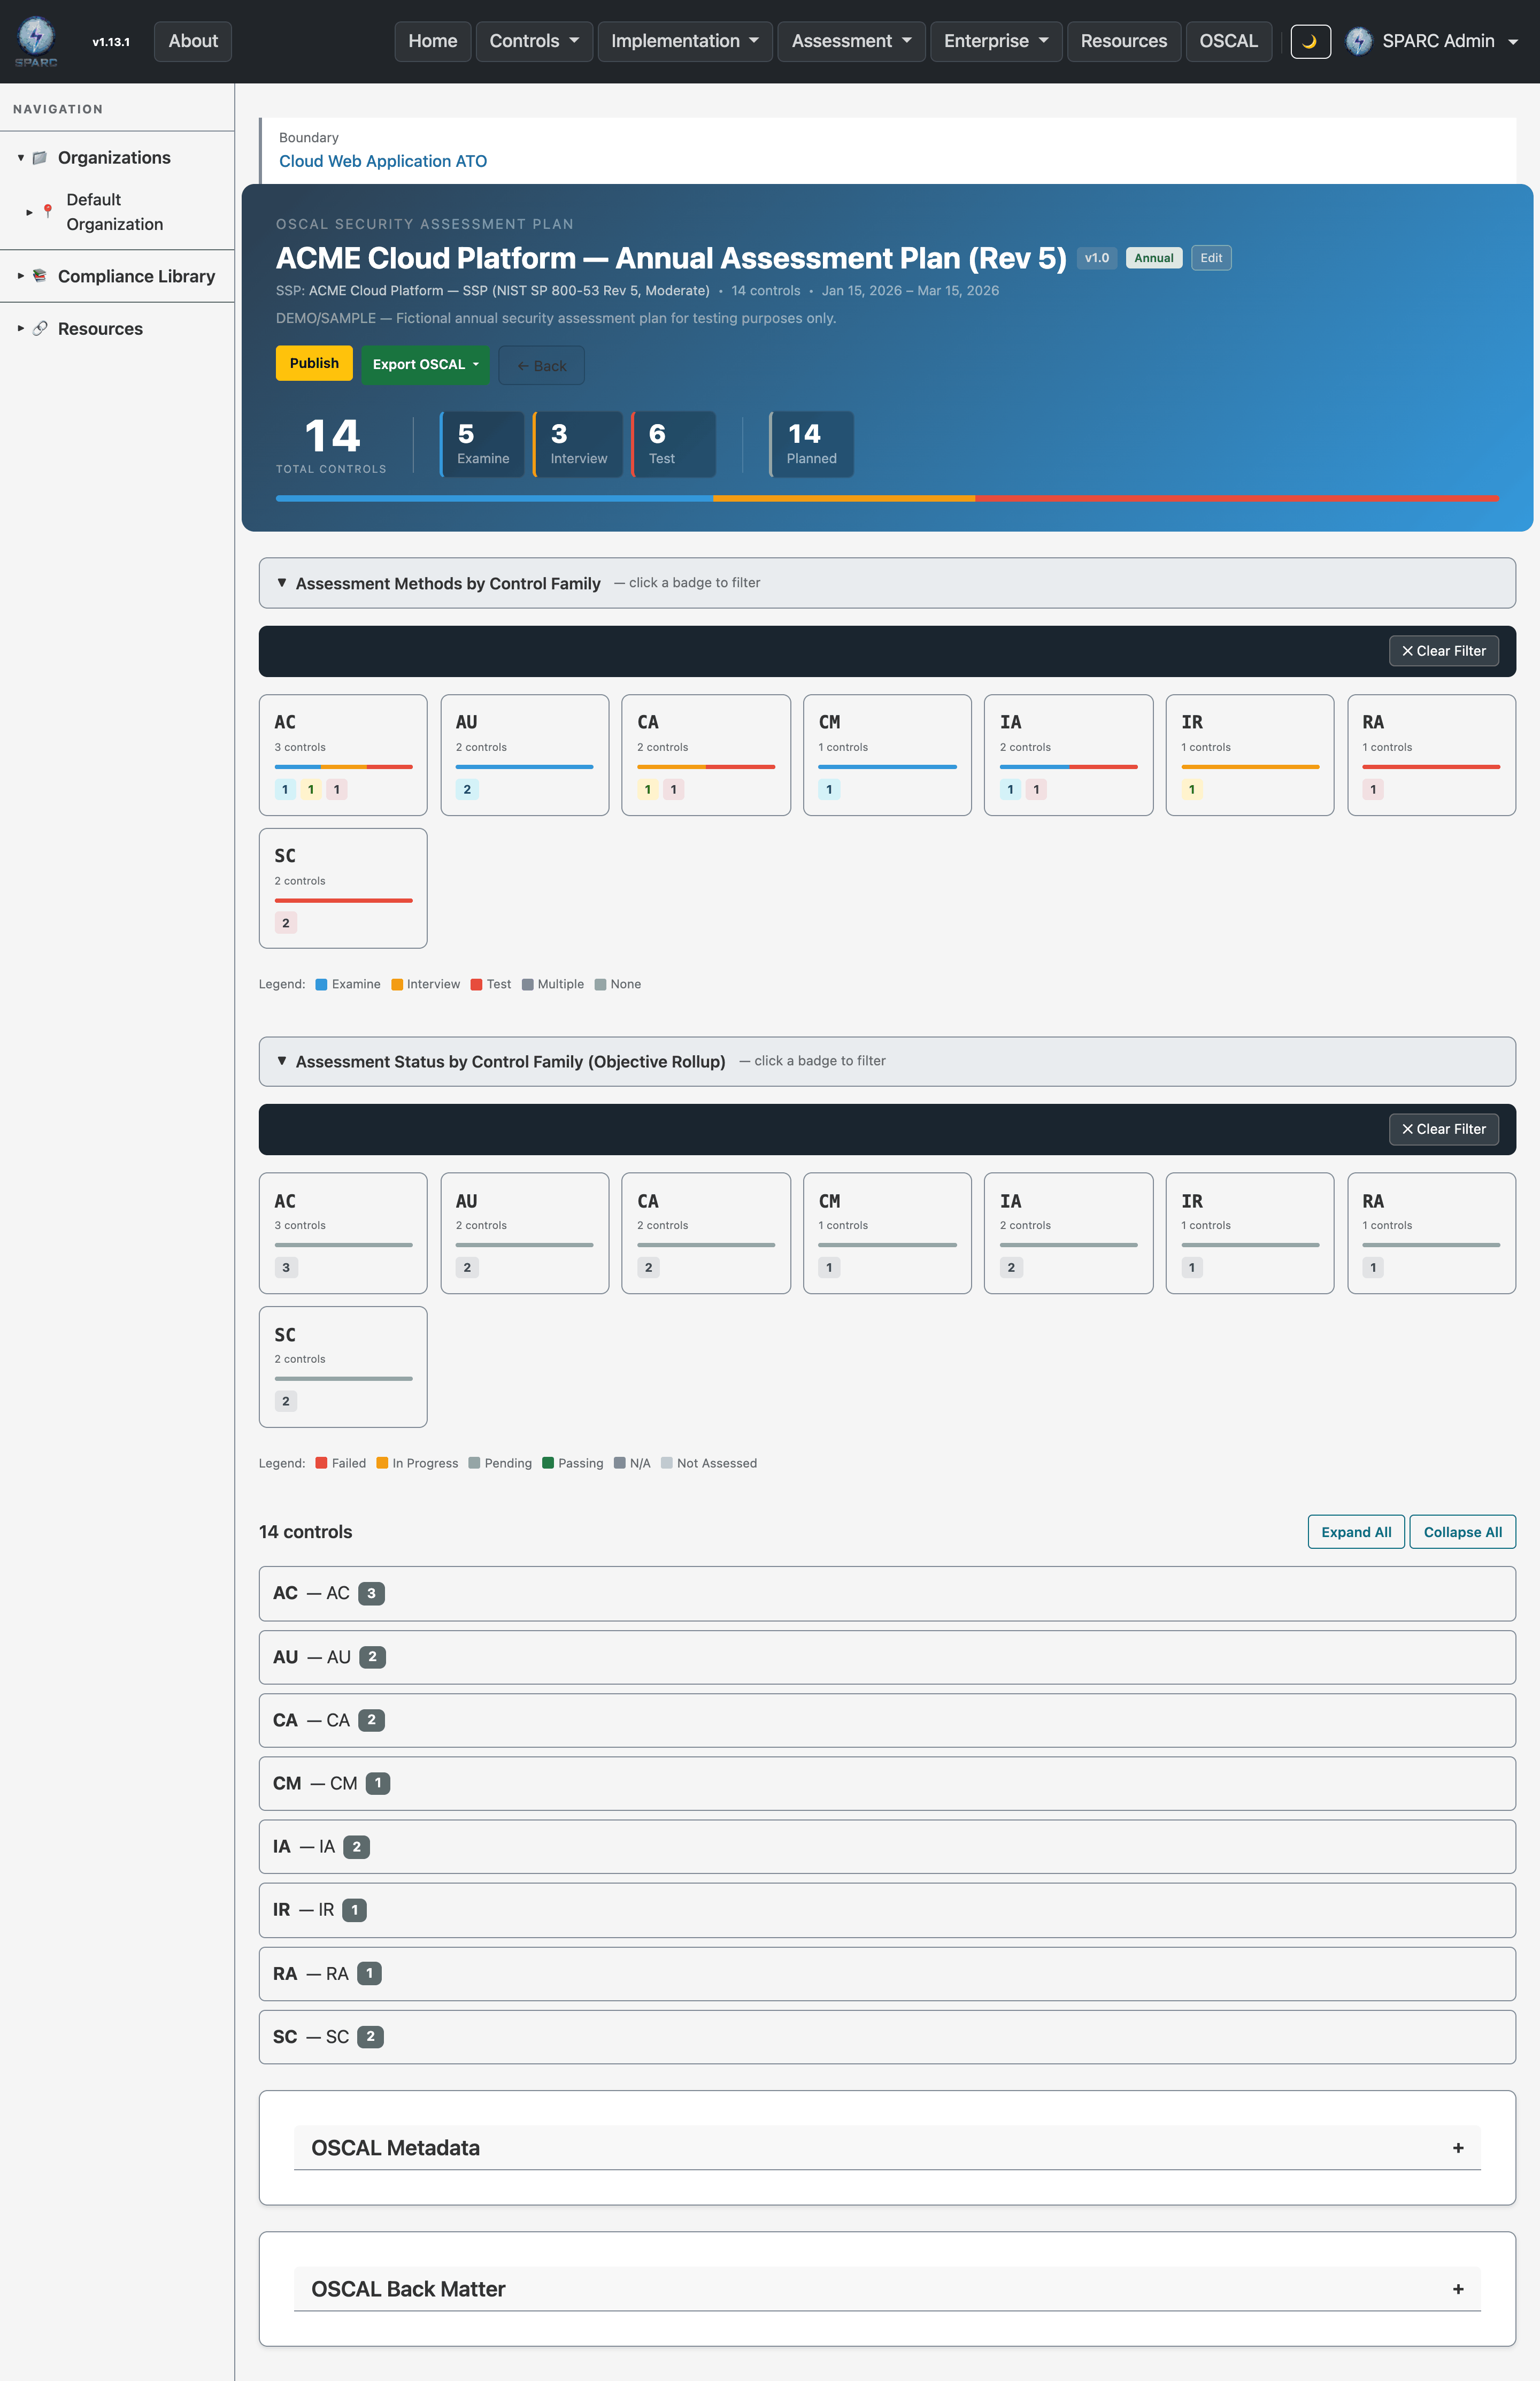Filter AU status badge in Status section

coord(467,1267)
